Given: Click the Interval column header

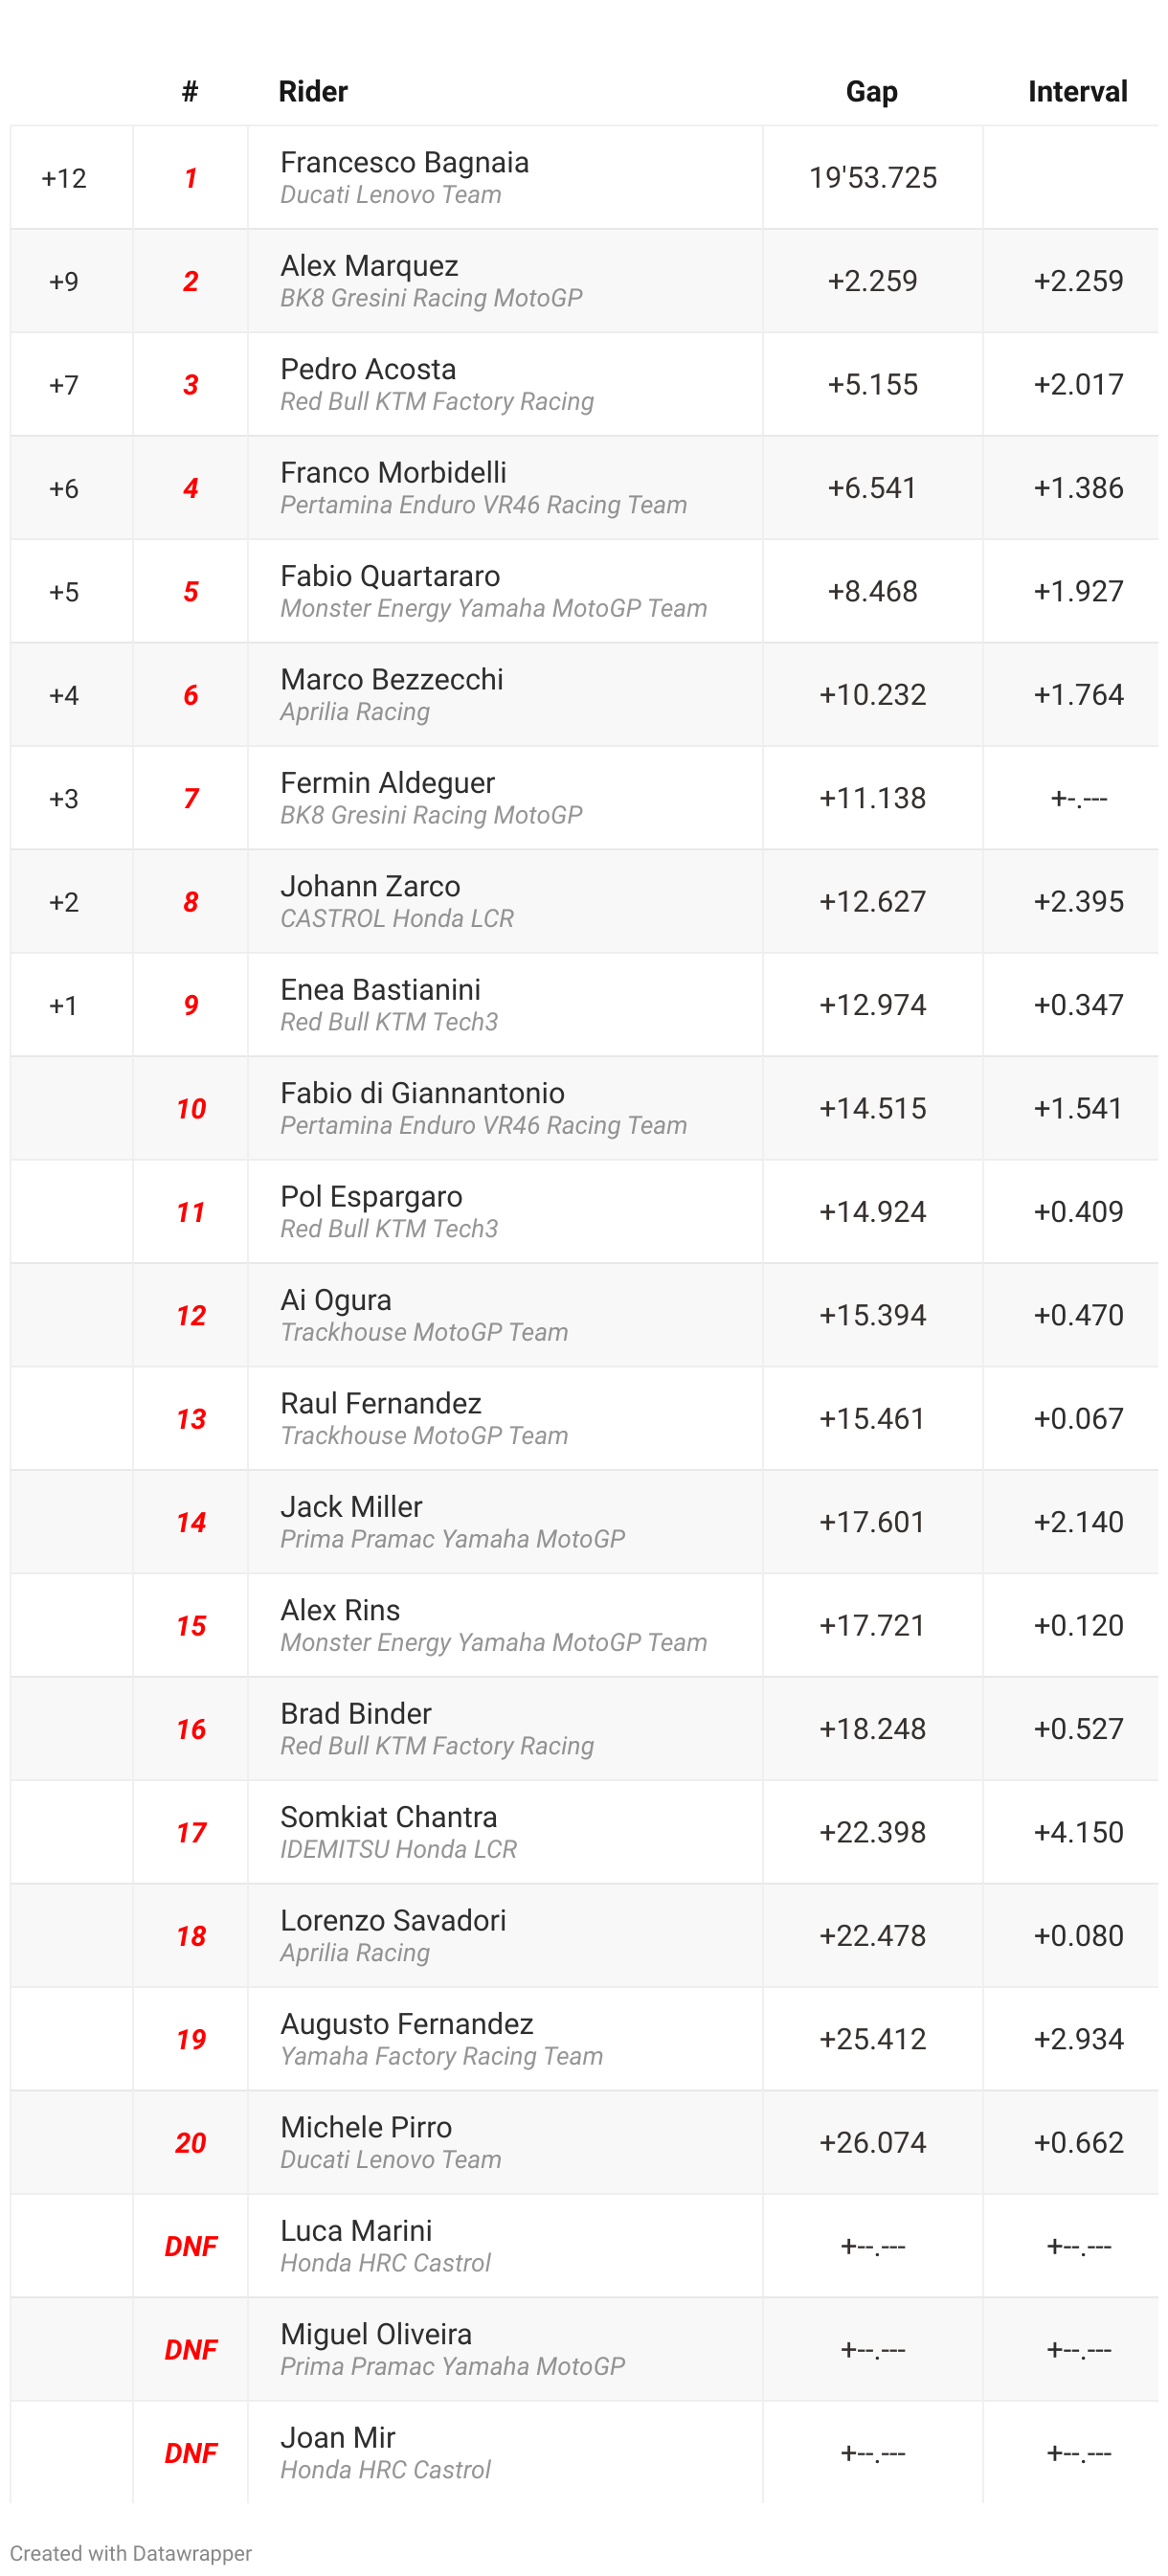Looking at the screenshot, I should point(1078,92).
